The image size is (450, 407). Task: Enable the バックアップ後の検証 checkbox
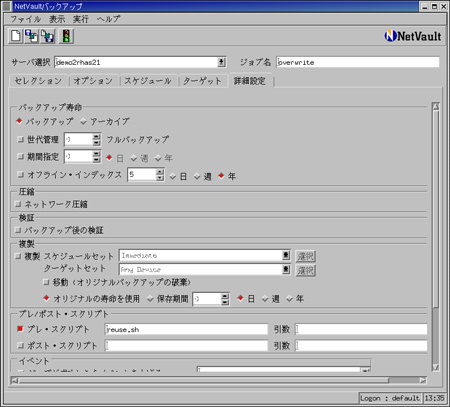(18, 230)
